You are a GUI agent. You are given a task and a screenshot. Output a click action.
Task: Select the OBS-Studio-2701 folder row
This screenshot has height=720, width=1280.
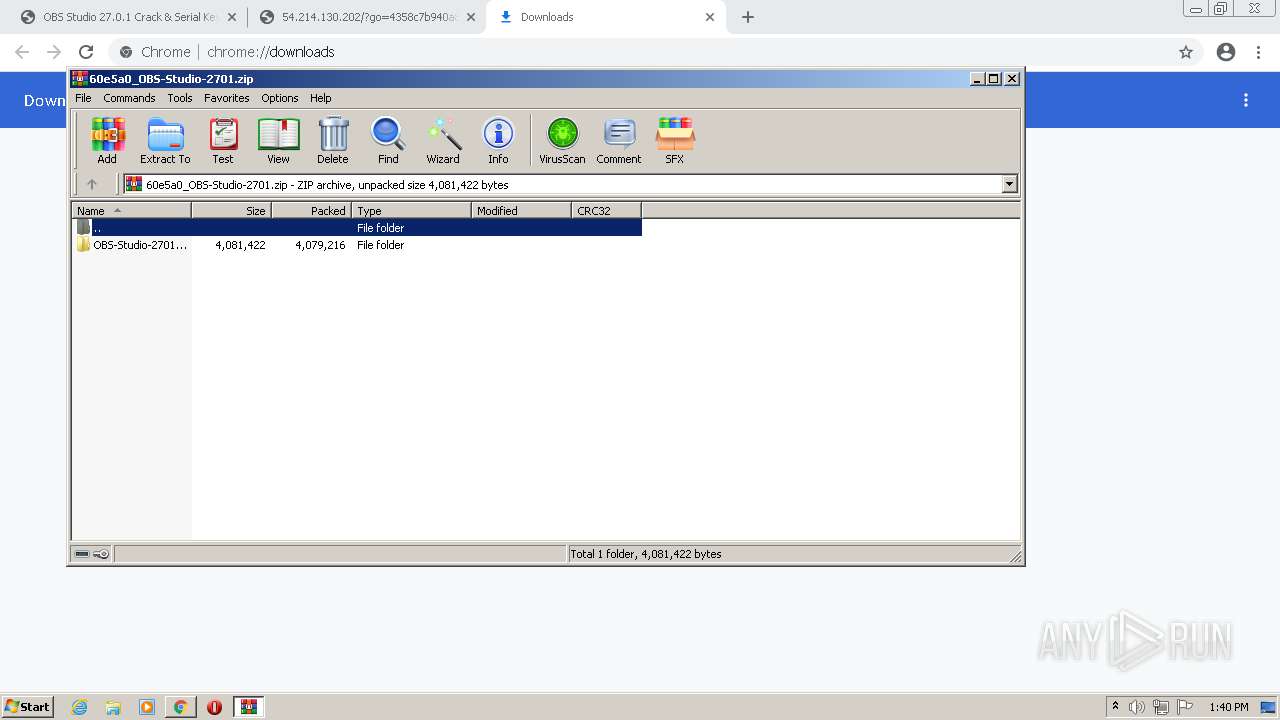[x=357, y=245]
